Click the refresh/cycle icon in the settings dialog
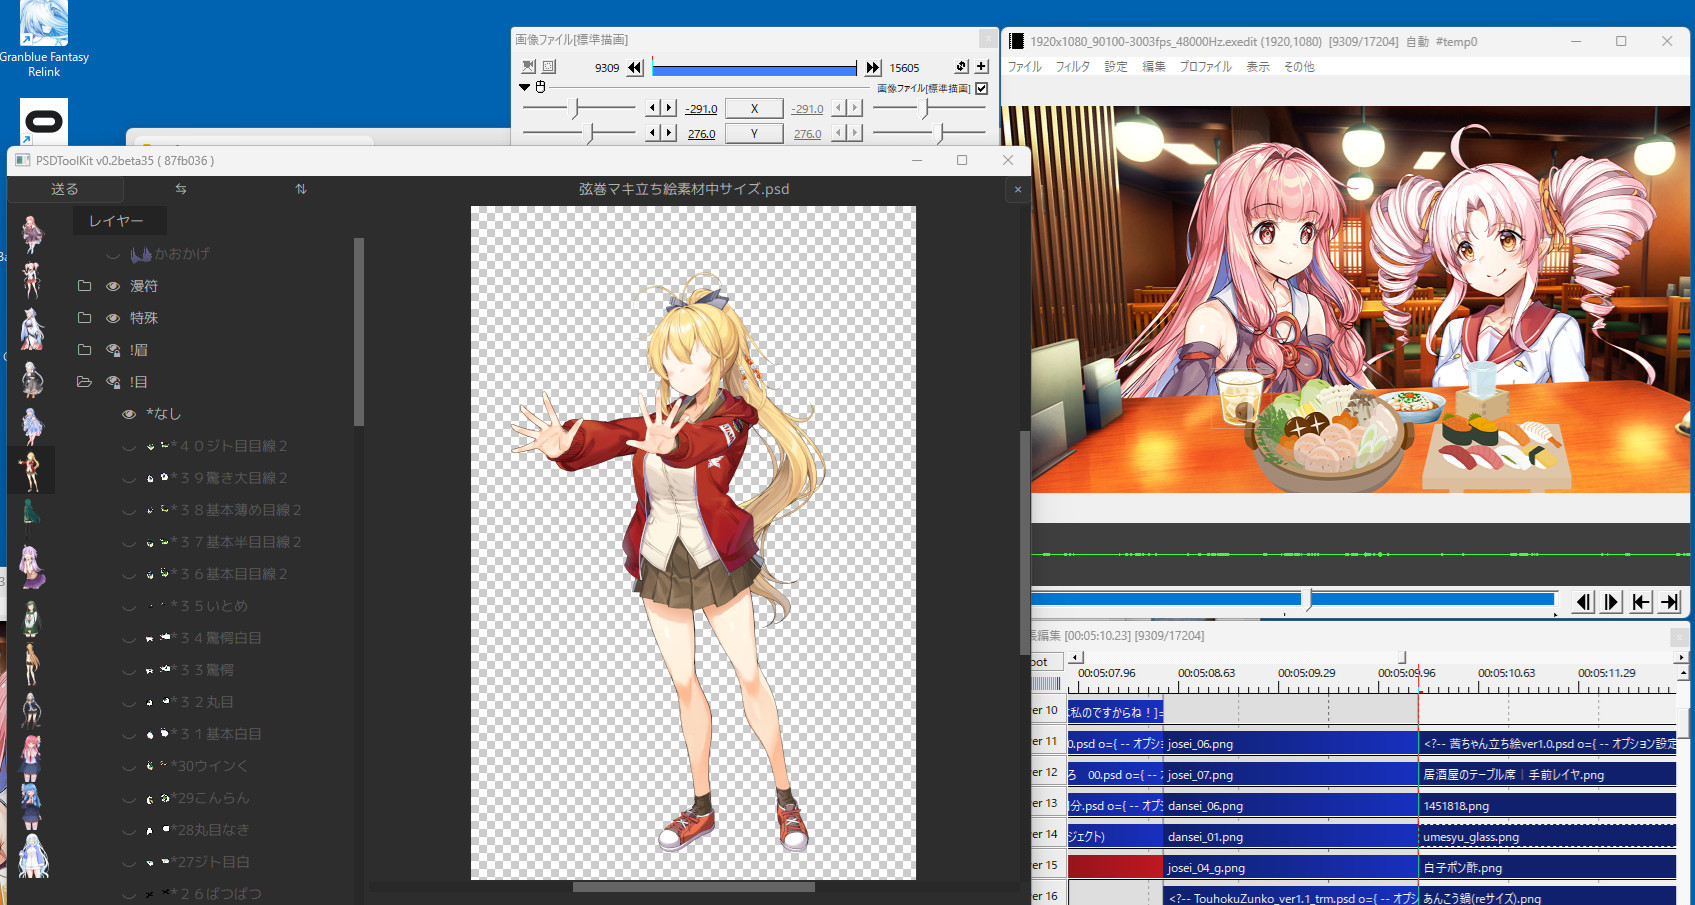This screenshot has height=905, width=1695. point(961,66)
